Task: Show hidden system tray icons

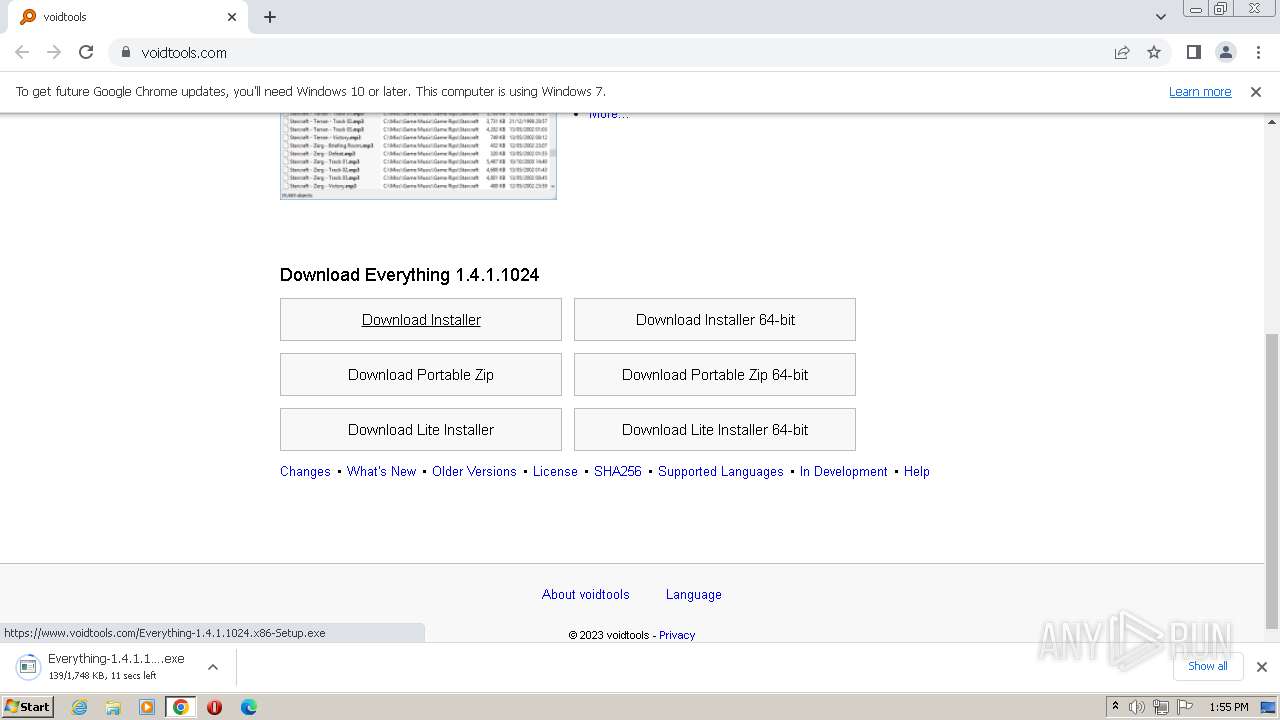Action: tap(1115, 707)
